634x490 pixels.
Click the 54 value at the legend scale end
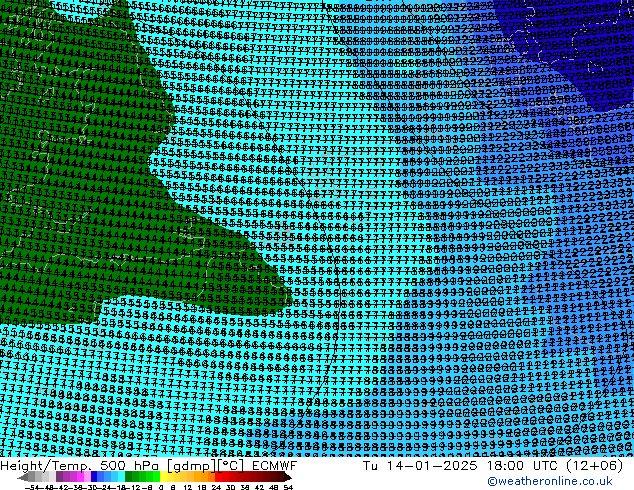288,487
